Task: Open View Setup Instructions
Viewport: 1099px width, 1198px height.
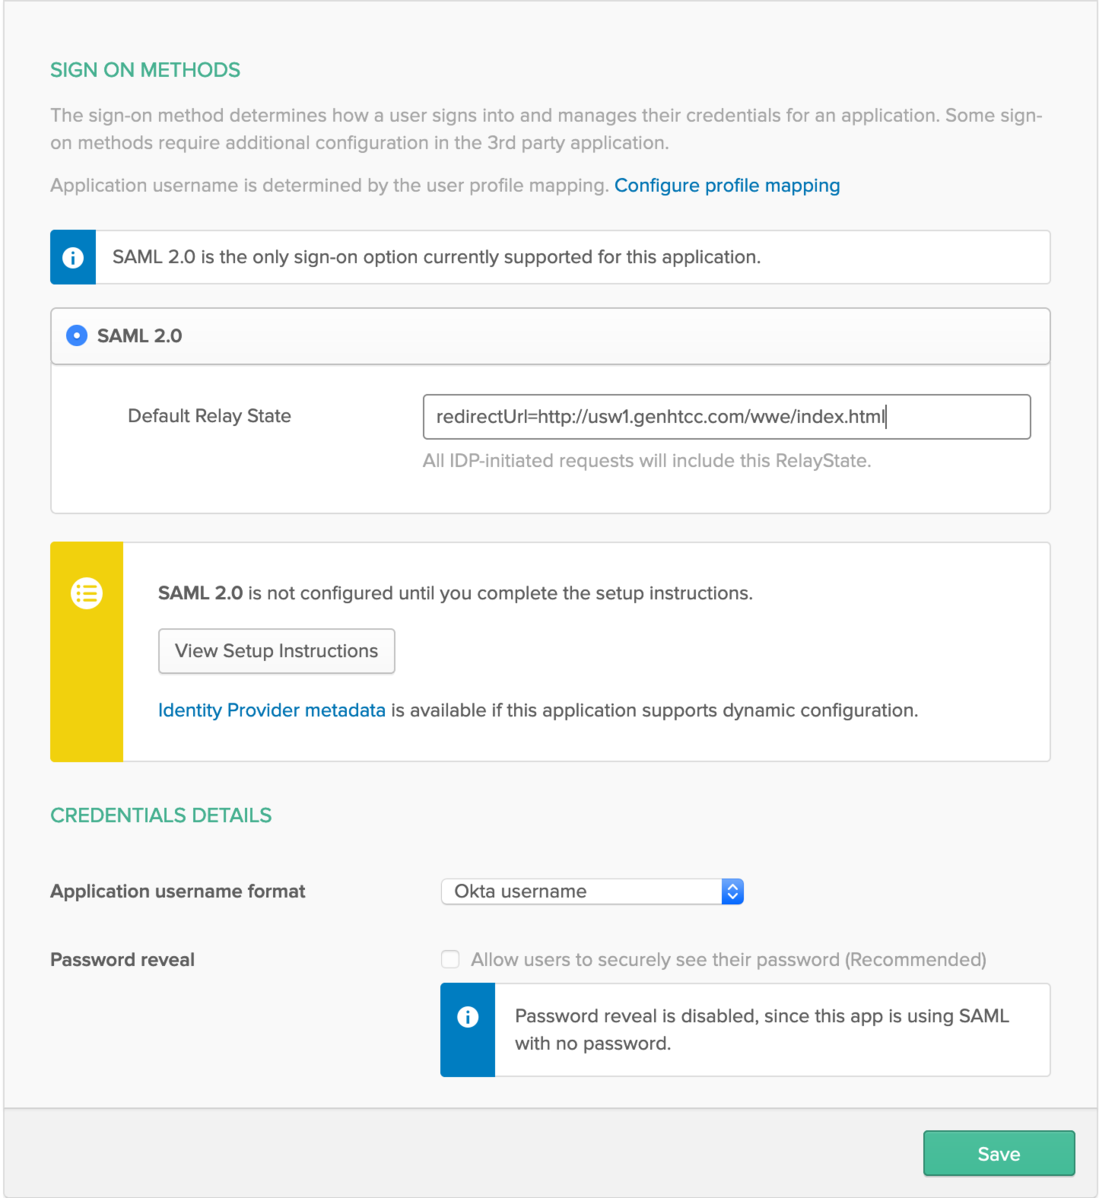Action: coord(277,651)
